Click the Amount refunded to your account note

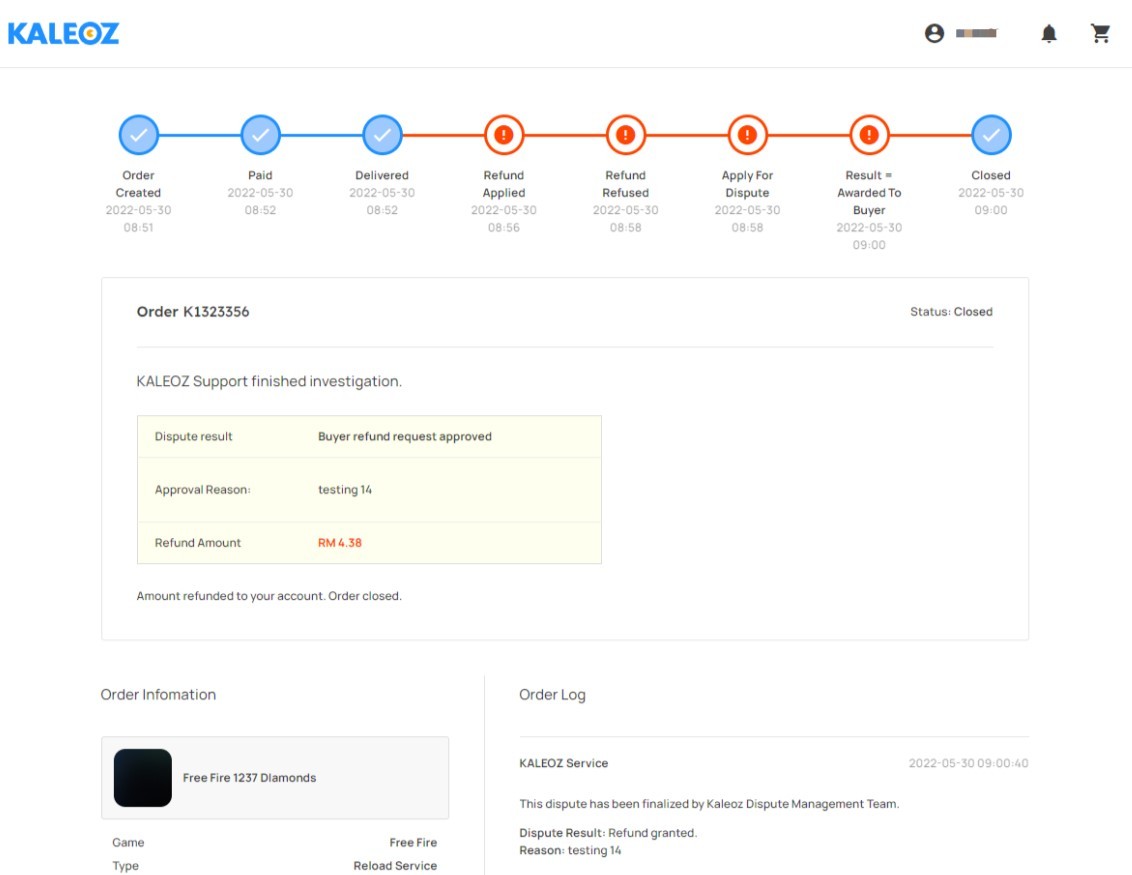[x=269, y=596]
